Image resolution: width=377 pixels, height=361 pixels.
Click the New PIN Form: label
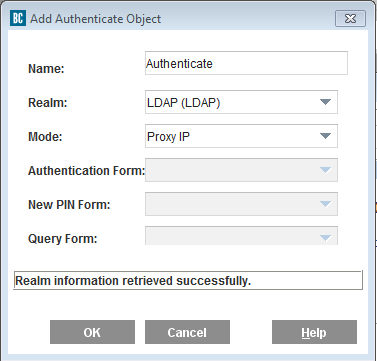pyautogui.click(x=69, y=205)
